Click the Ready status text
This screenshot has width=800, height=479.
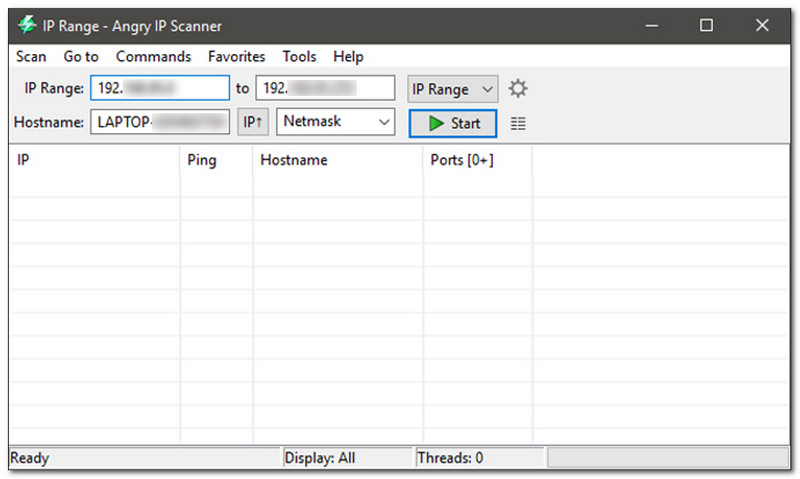pyautogui.click(x=30, y=458)
